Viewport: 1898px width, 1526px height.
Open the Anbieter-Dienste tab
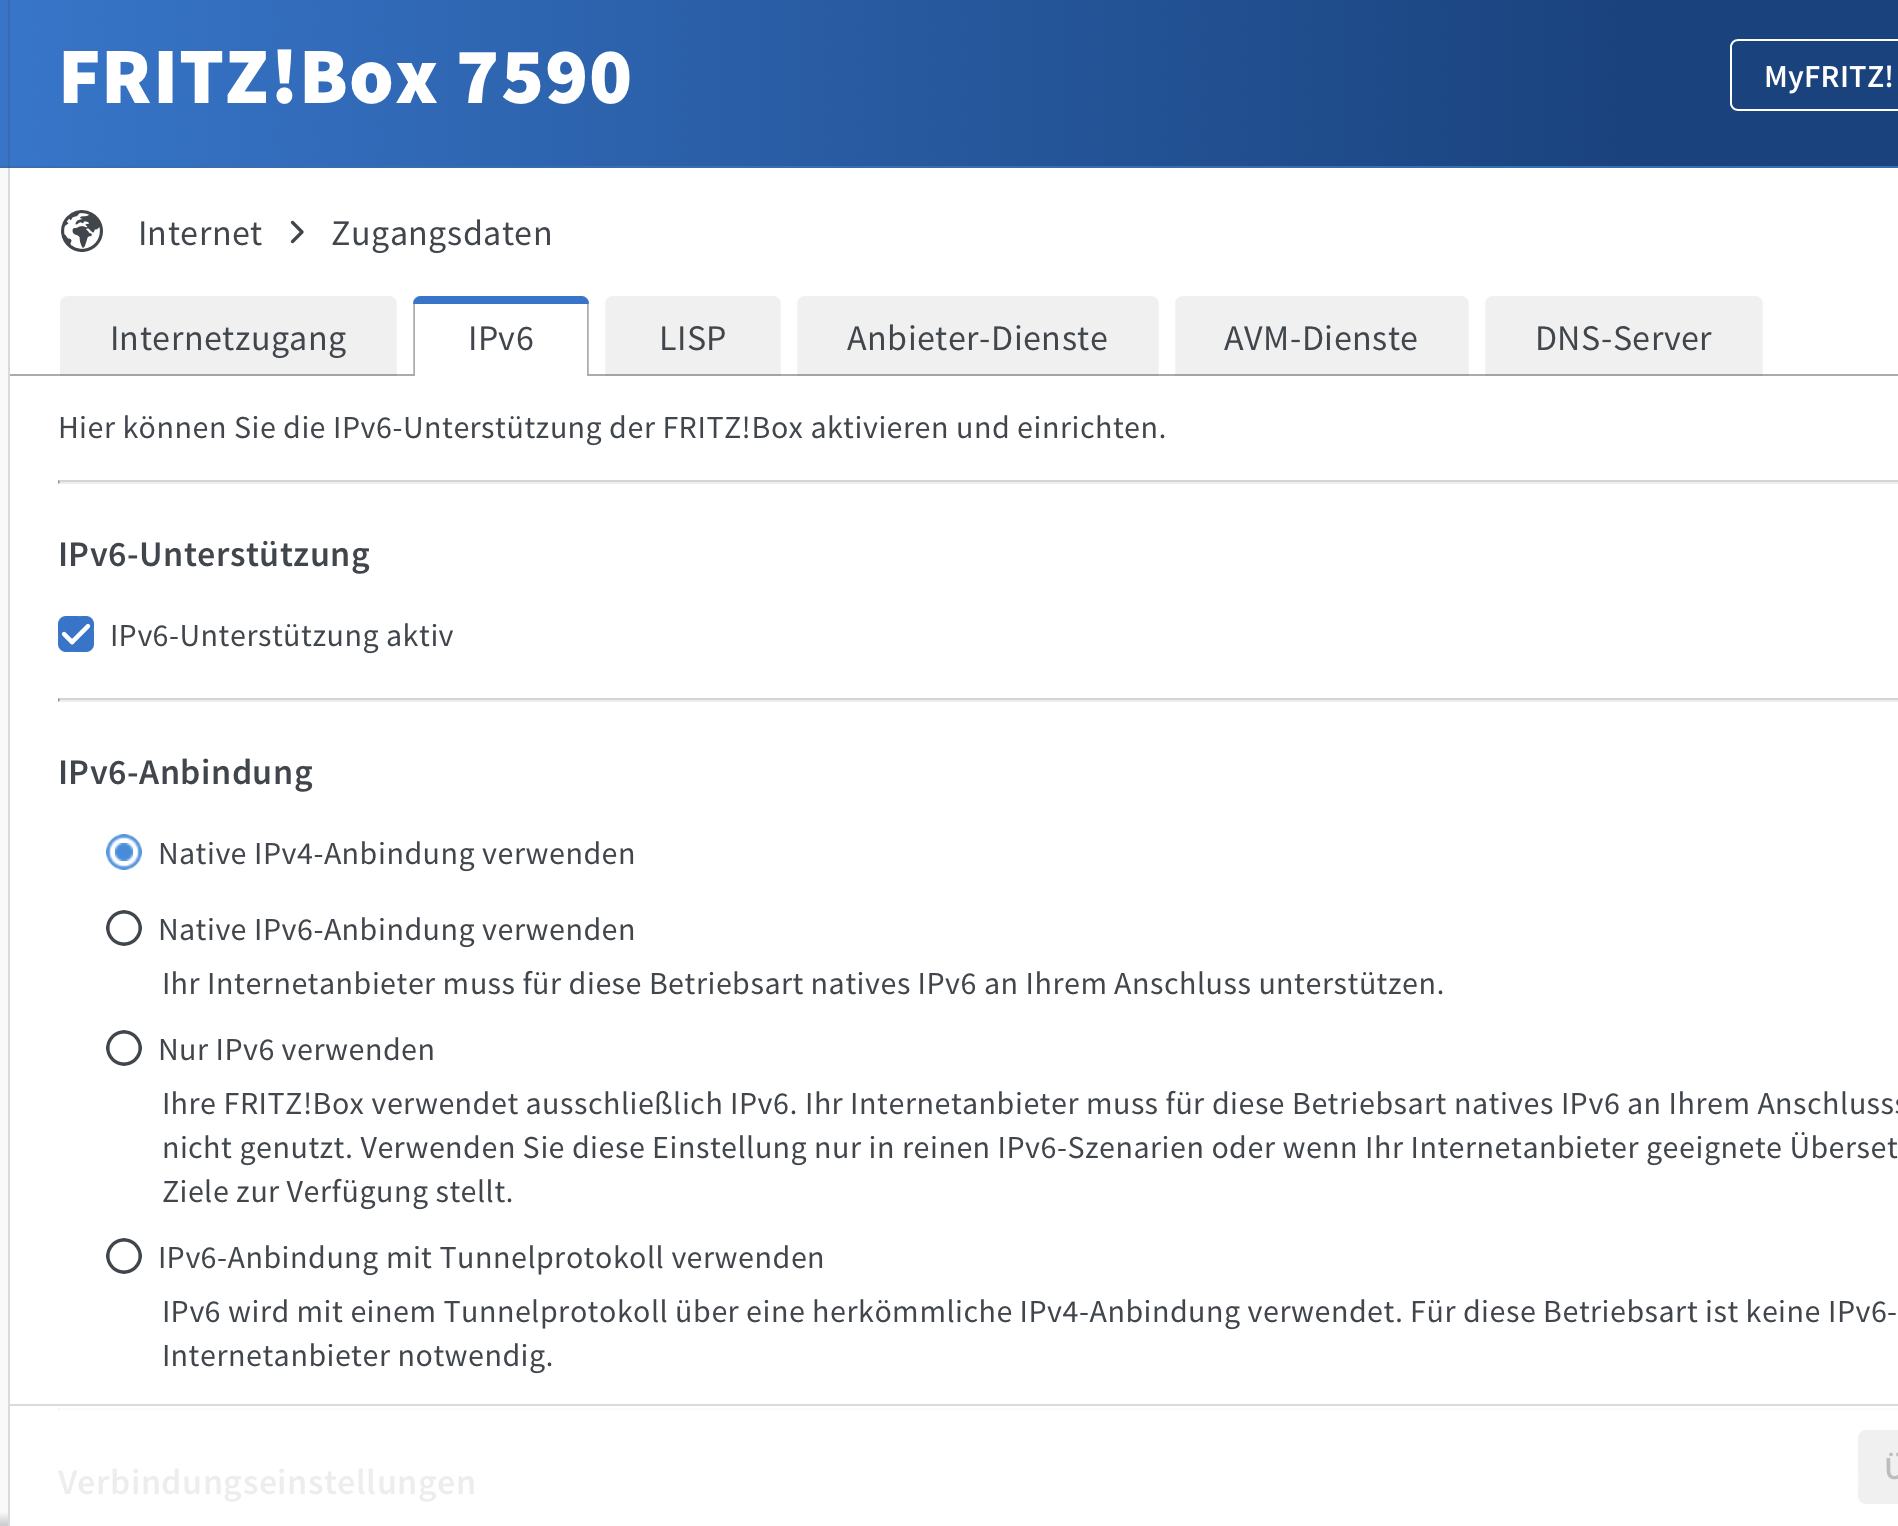click(977, 337)
